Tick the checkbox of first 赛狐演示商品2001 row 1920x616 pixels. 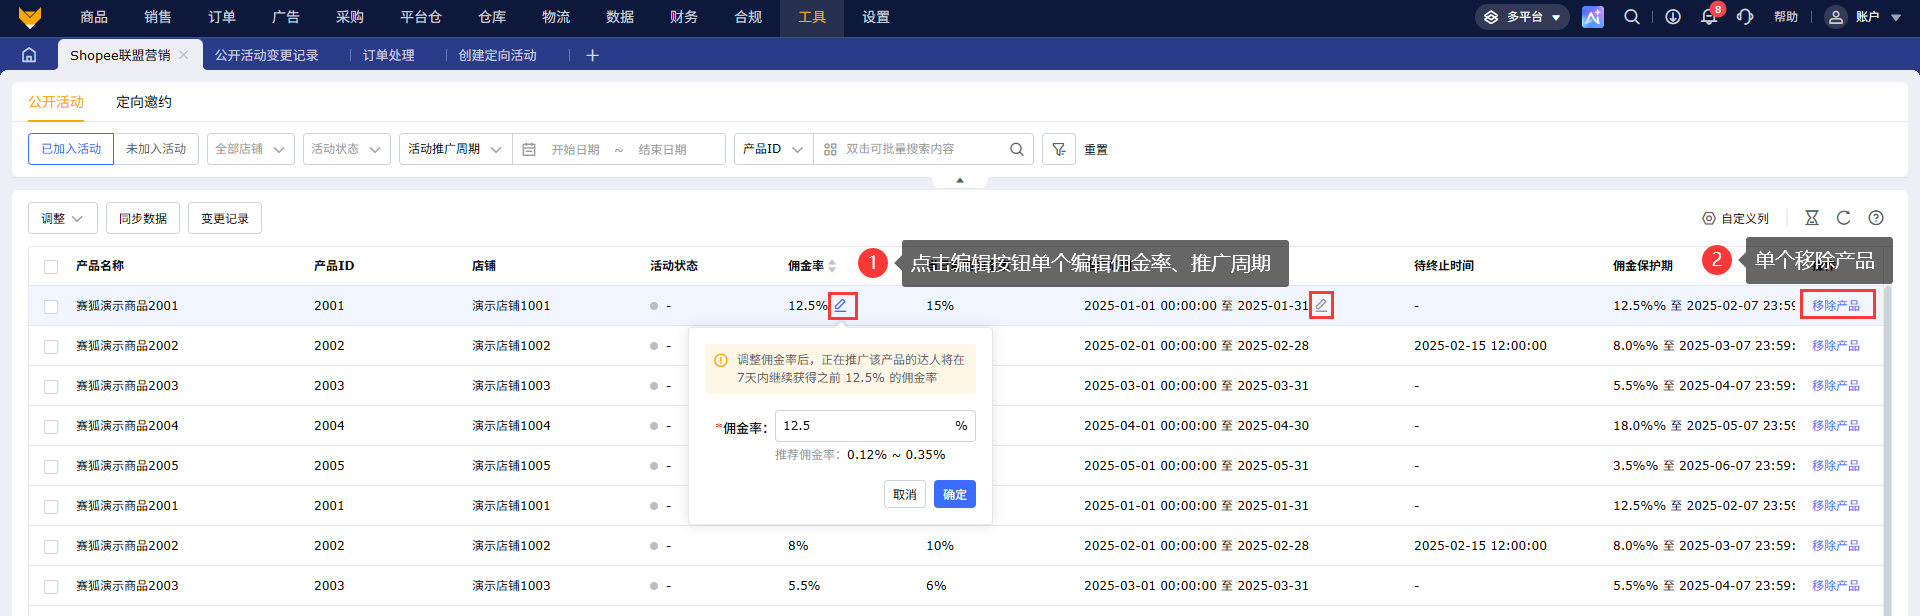51,306
